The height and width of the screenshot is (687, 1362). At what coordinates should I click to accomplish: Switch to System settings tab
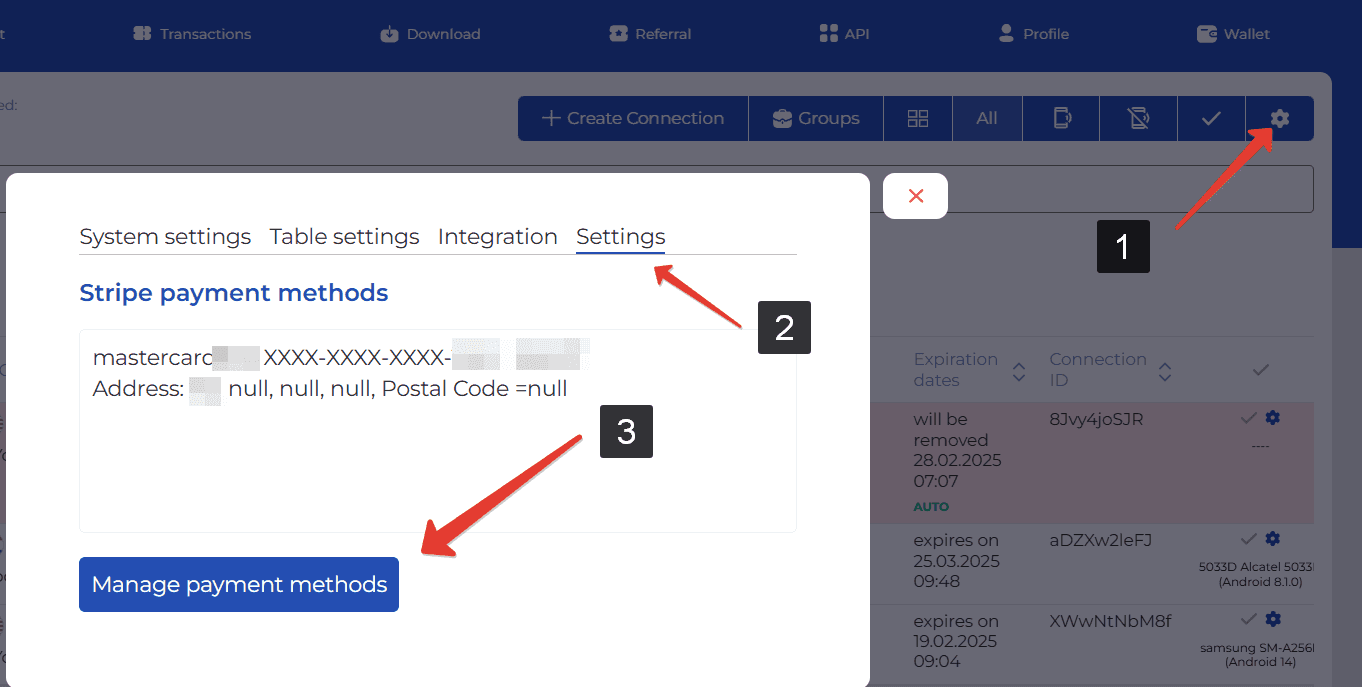(165, 237)
